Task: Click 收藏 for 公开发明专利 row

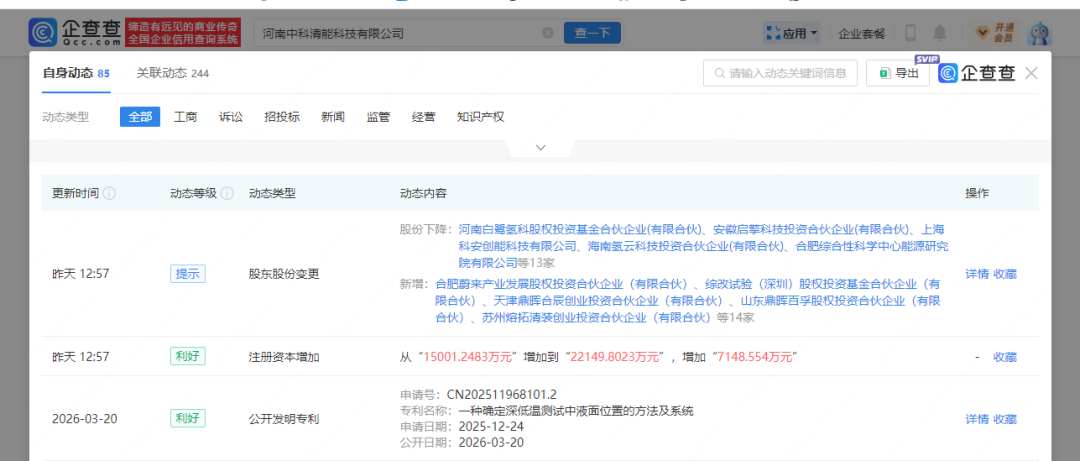Action: (x=1005, y=419)
